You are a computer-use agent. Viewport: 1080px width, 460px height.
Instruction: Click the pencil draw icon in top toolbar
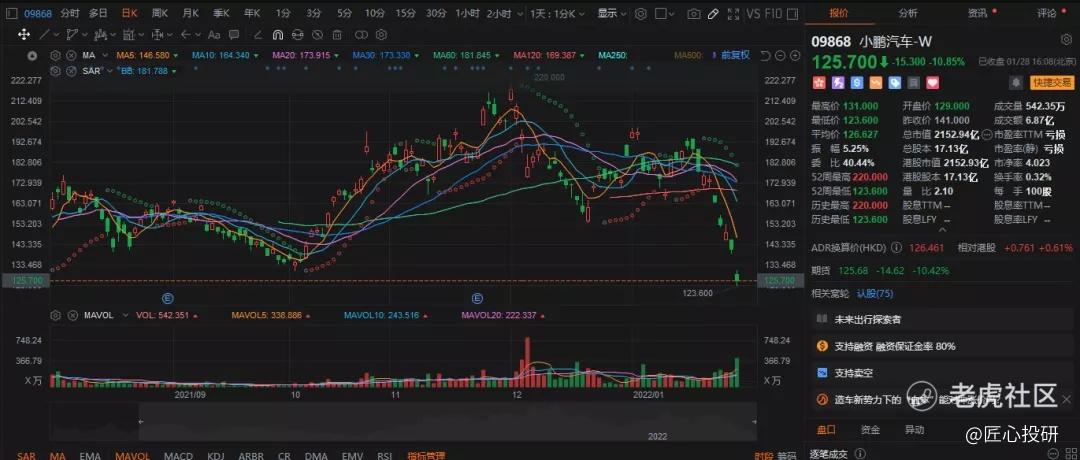(714, 13)
